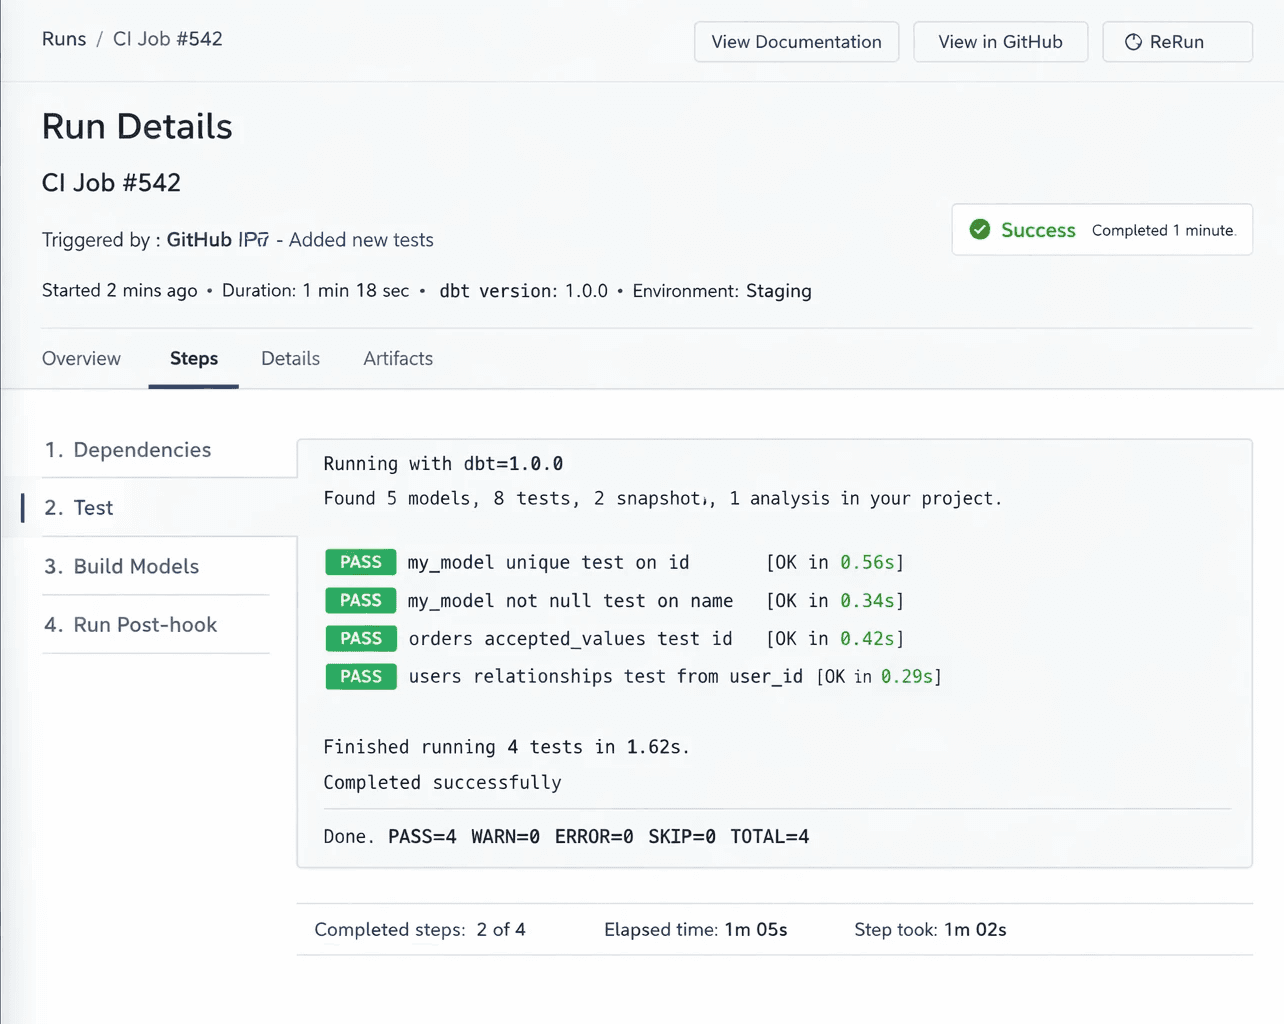This screenshot has width=1284, height=1024.
Task: Click 'Completed 1 minute' status text
Action: pyautogui.click(x=1164, y=230)
